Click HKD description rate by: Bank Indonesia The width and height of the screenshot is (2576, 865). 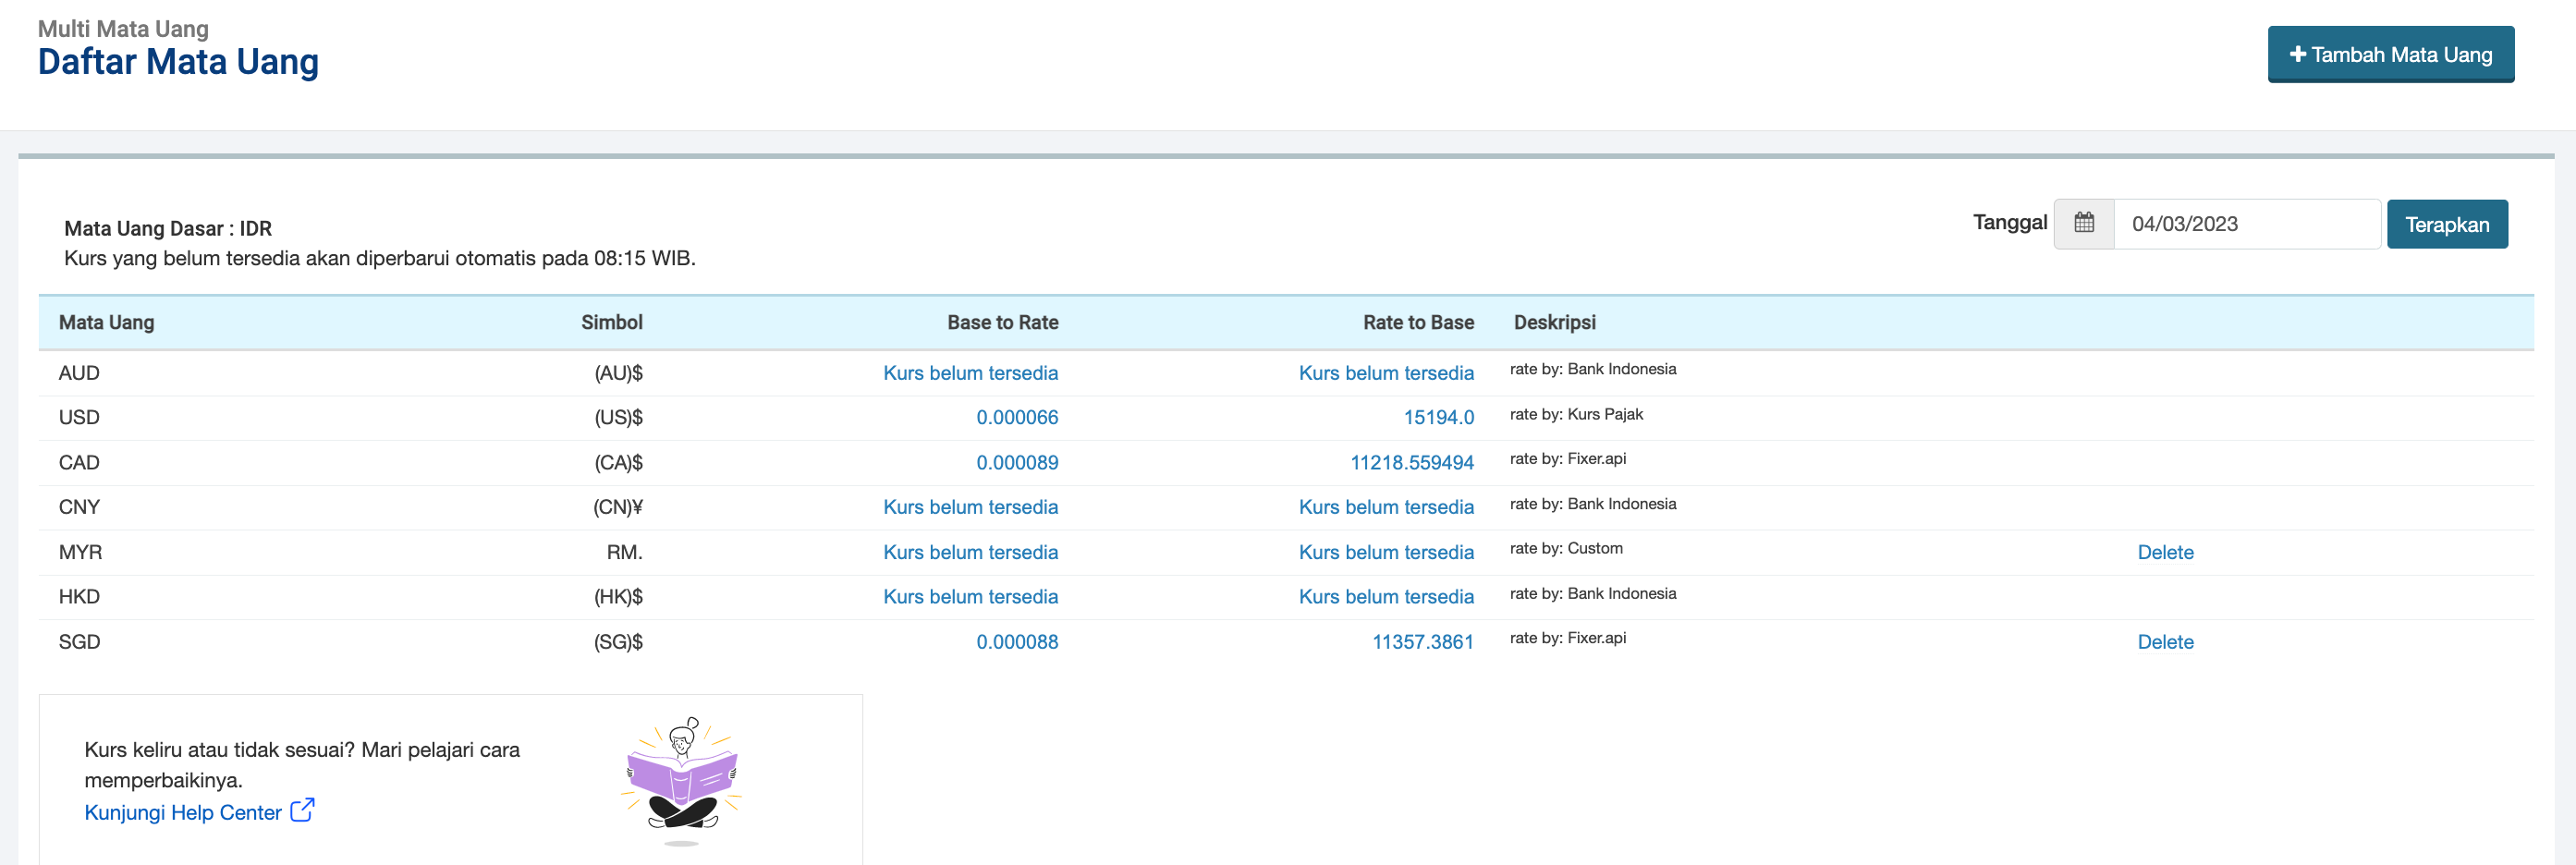tap(1593, 593)
